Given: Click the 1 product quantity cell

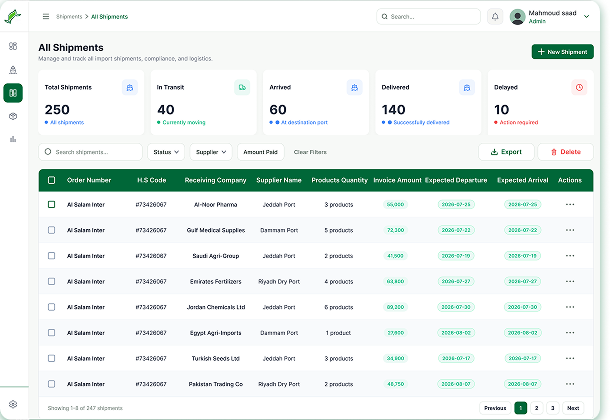Looking at the screenshot, I should pyautogui.click(x=338, y=333).
